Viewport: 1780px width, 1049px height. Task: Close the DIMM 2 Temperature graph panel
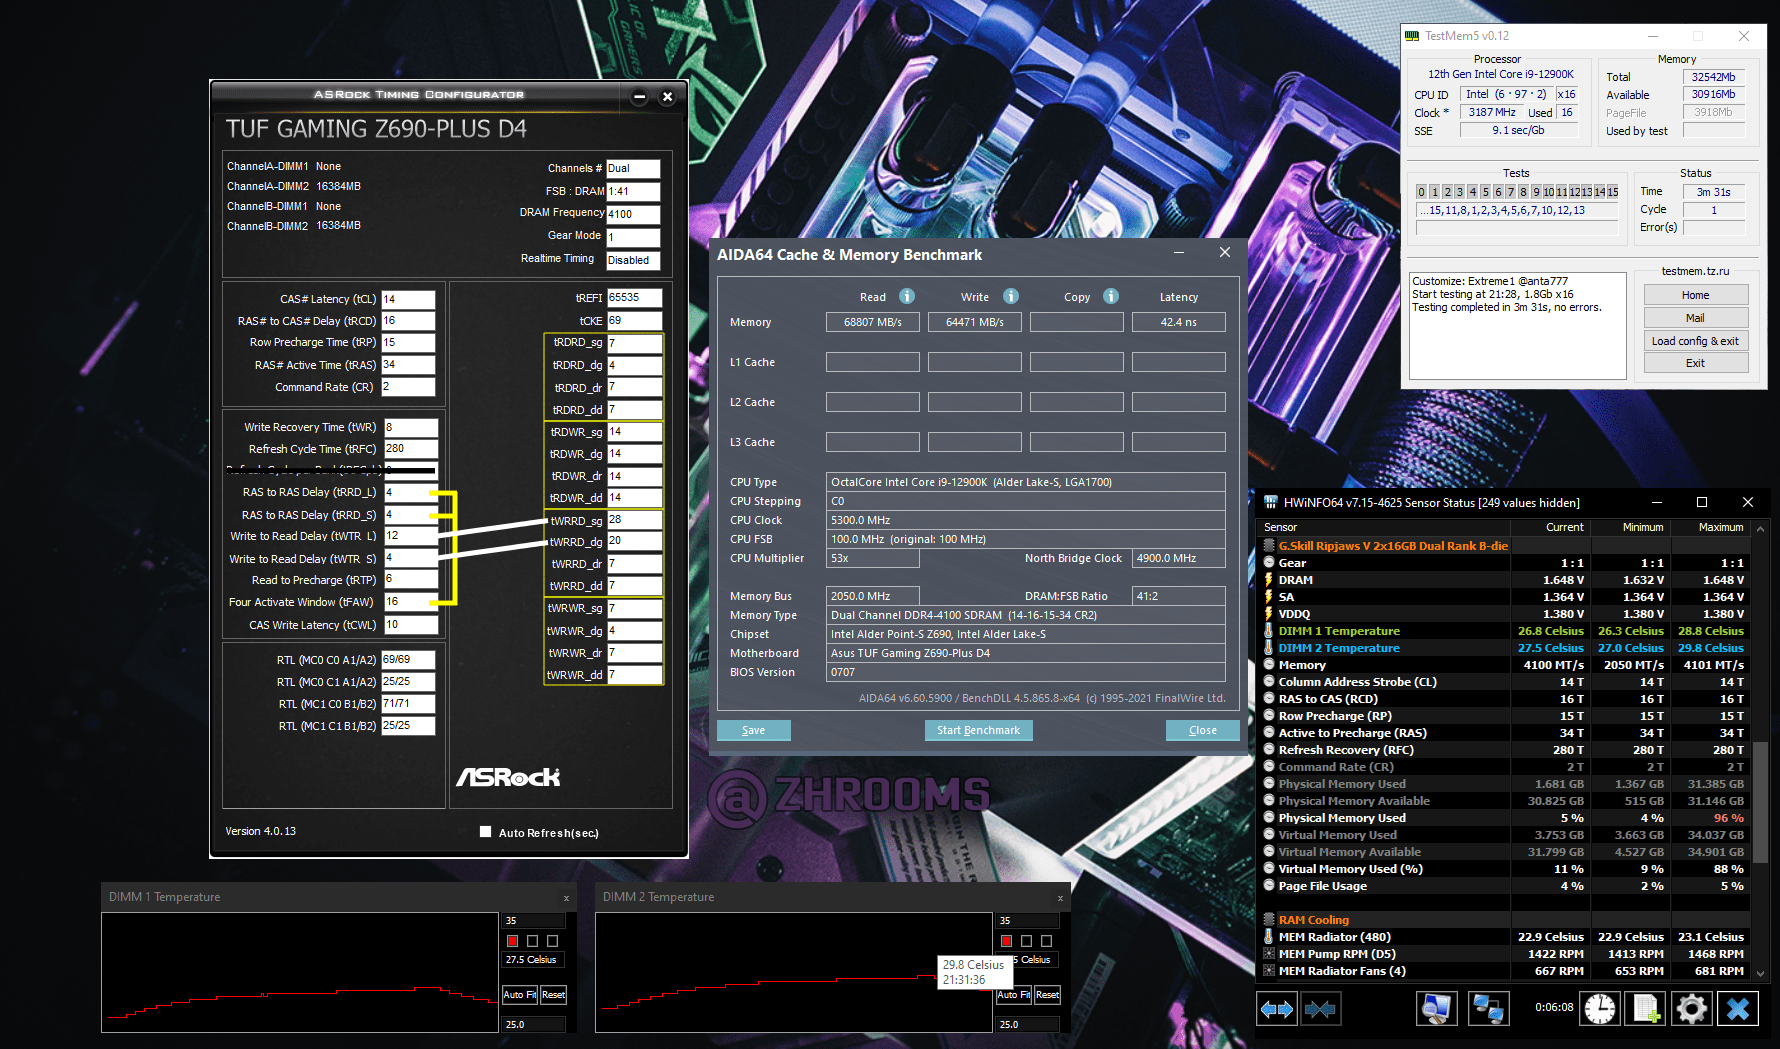[1060, 898]
